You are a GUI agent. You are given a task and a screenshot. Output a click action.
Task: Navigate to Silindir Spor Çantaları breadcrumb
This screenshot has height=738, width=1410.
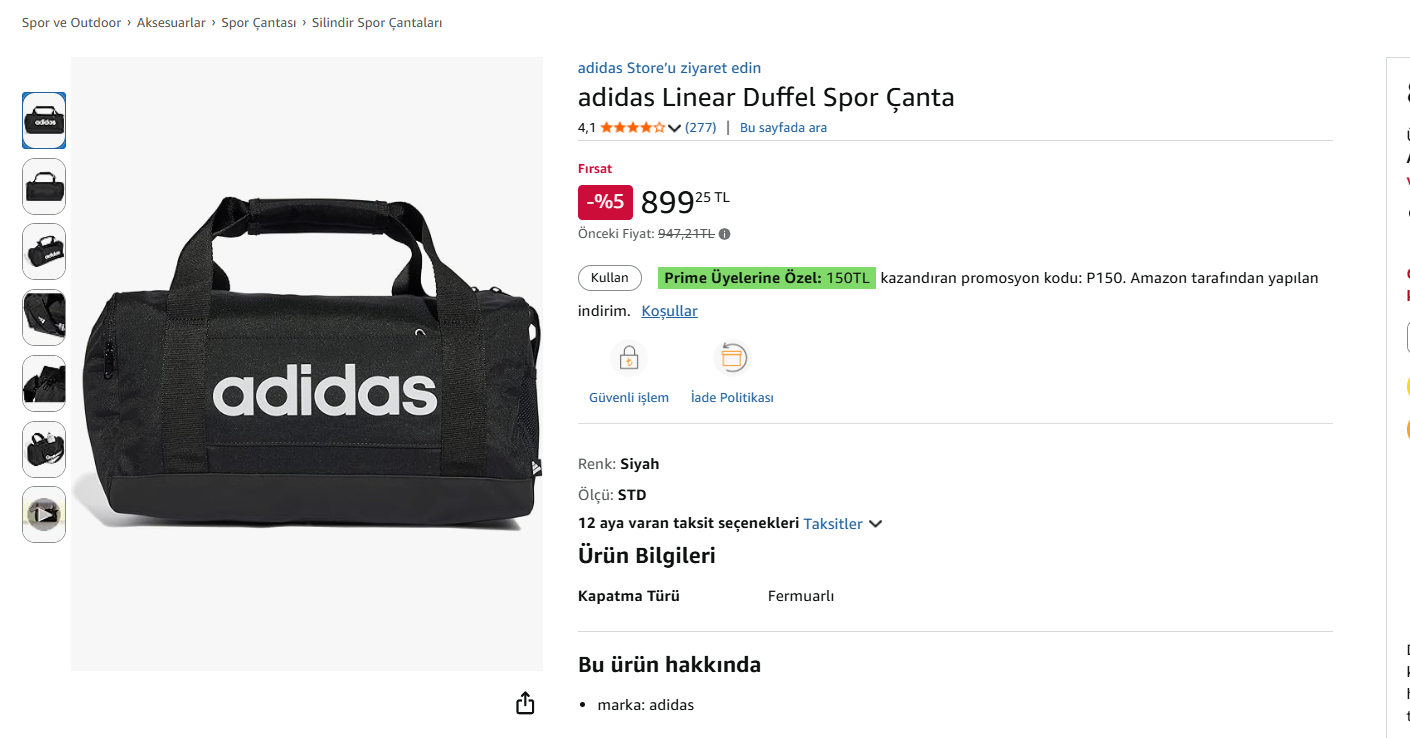tap(377, 23)
